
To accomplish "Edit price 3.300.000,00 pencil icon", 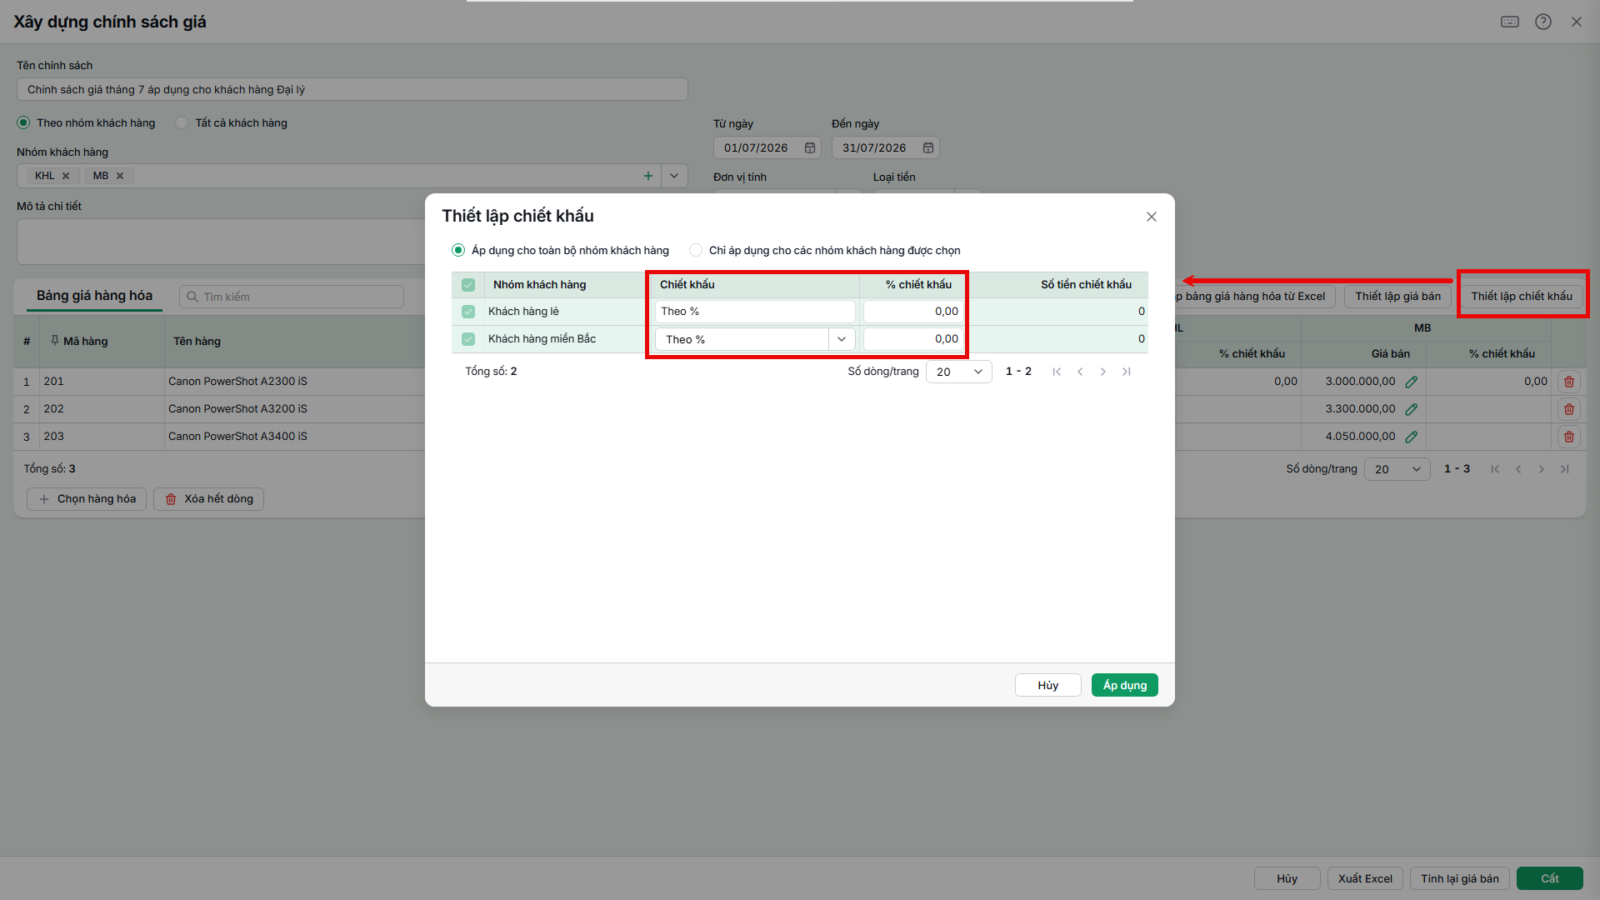I will [x=1411, y=409].
